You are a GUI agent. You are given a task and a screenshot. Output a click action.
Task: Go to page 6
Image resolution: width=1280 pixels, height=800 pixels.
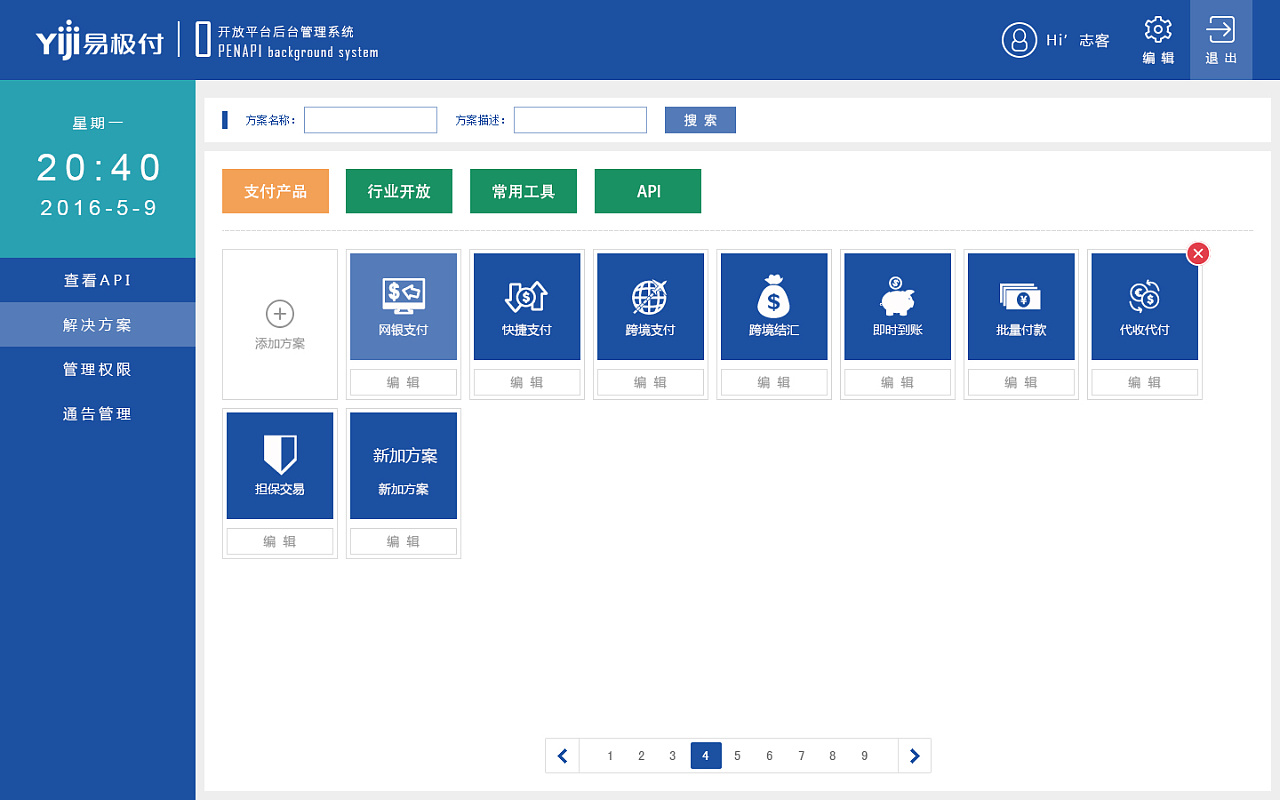click(x=769, y=756)
